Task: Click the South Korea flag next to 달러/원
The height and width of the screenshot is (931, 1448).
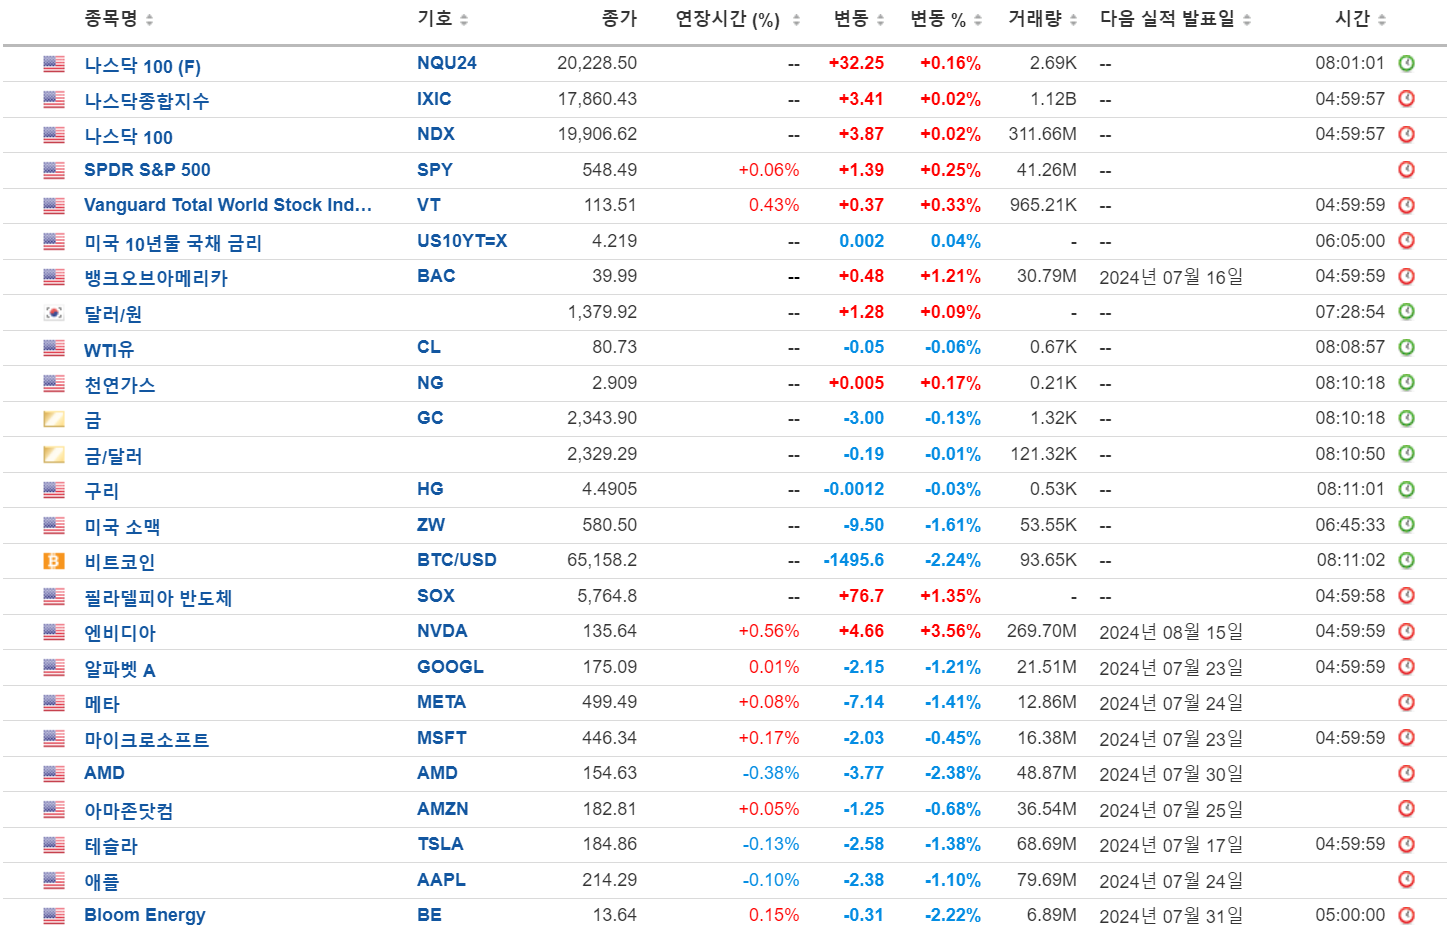Action: point(54,312)
